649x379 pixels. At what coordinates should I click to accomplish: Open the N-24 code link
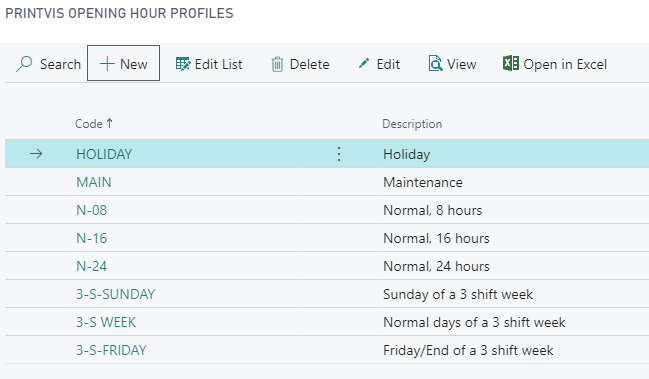tap(91, 266)
